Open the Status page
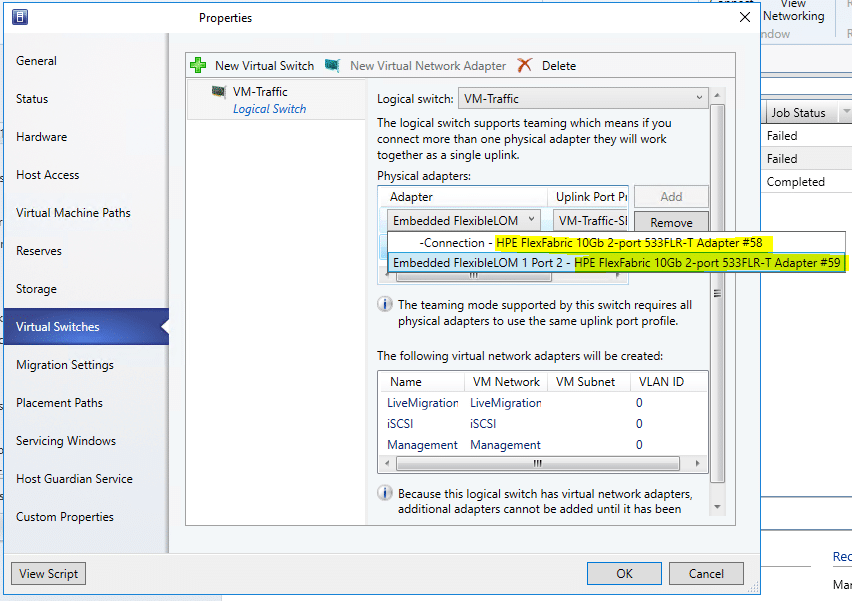This screenshot has height=601, width=852. tap(32, 99)
